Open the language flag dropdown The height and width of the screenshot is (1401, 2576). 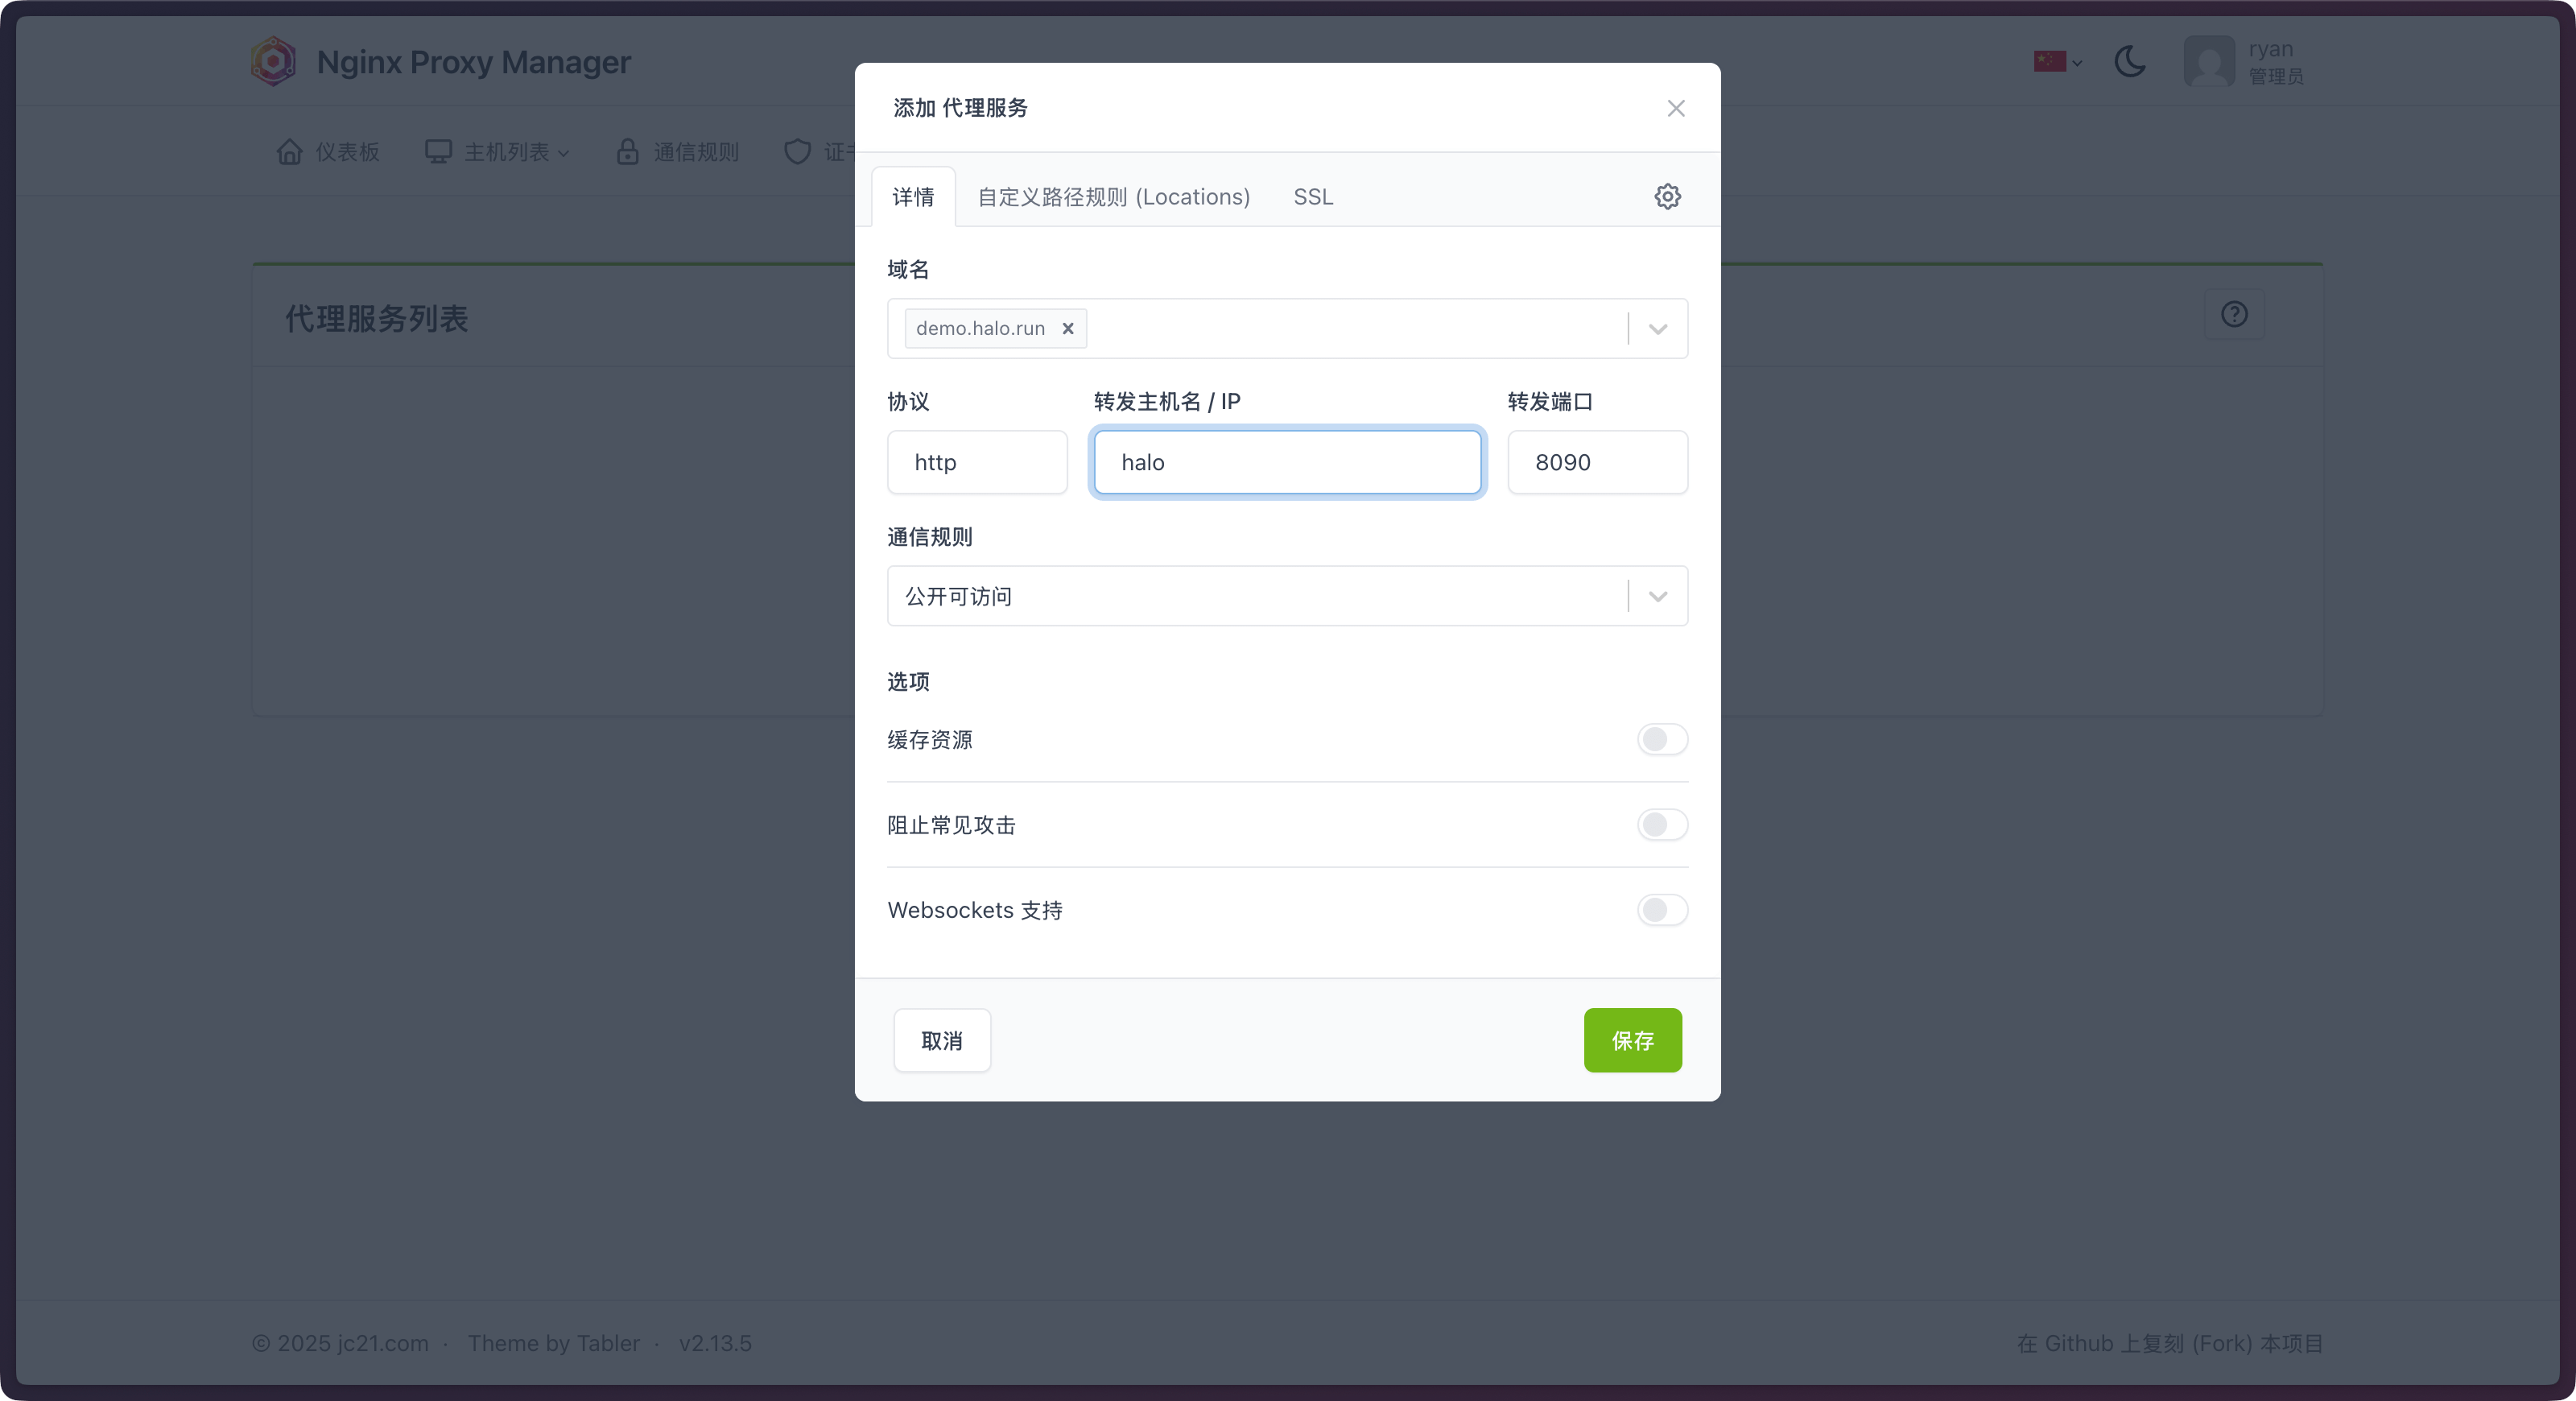(x=2056, y=61)
